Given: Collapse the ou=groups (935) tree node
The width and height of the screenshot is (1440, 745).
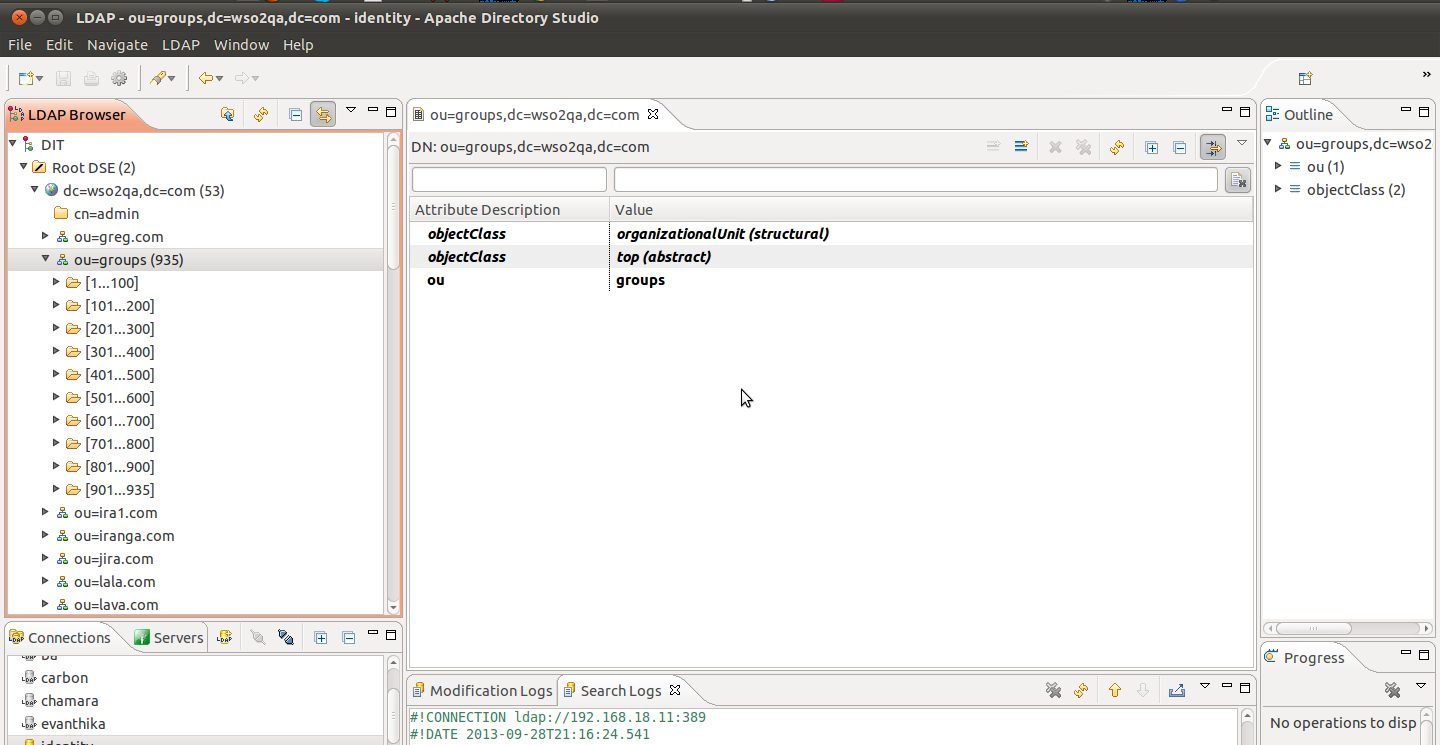Looking at the screenshot, I should (45, 259).
